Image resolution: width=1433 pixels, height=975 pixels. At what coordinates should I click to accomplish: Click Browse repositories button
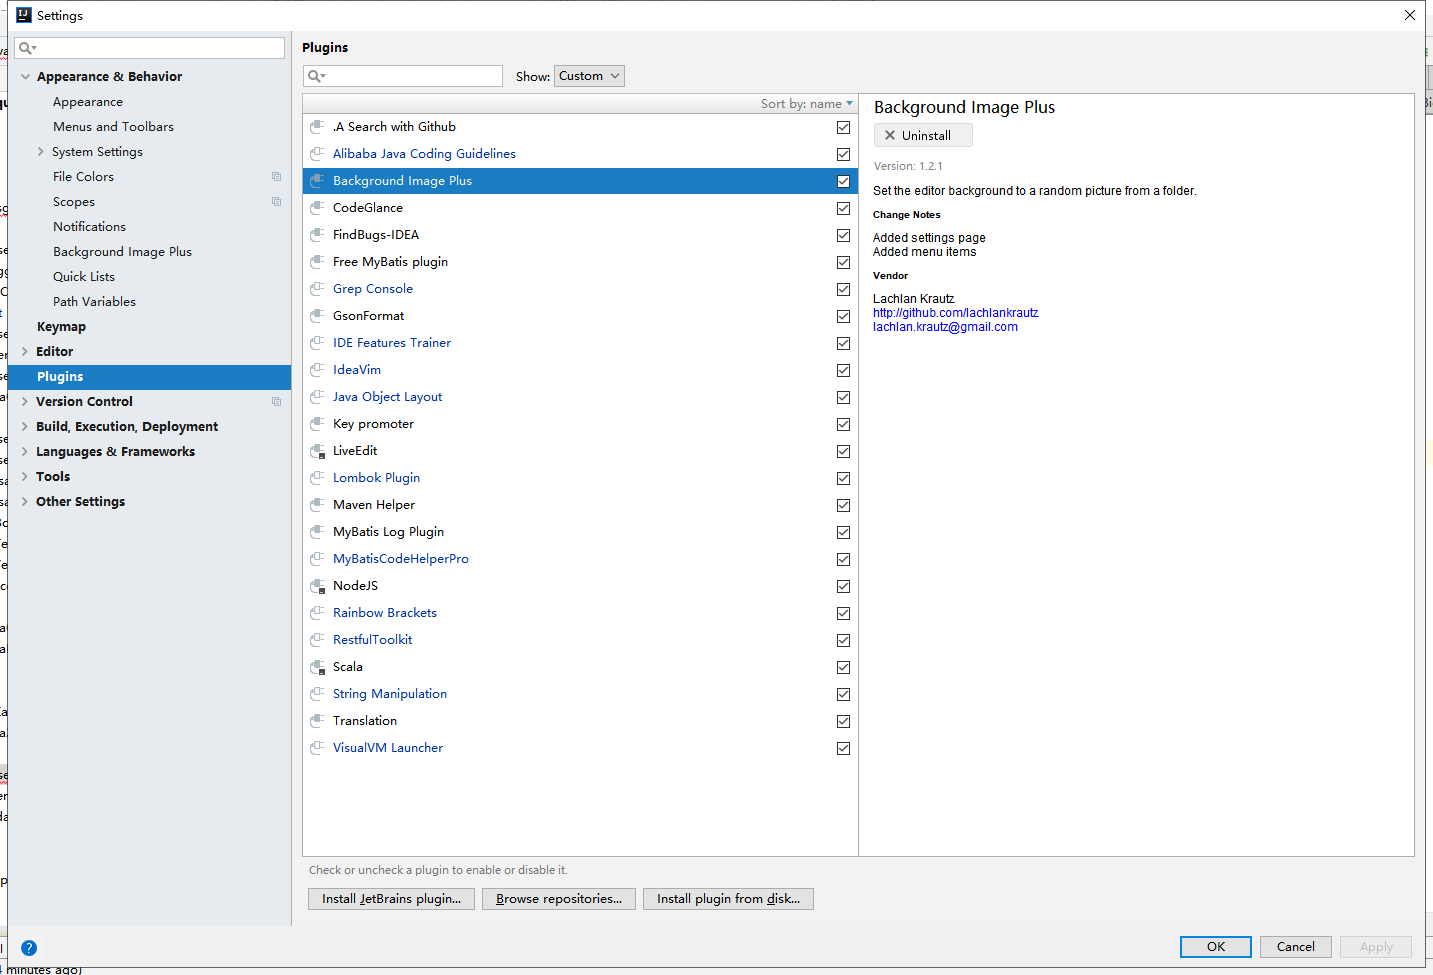click(x=559, y=899)
